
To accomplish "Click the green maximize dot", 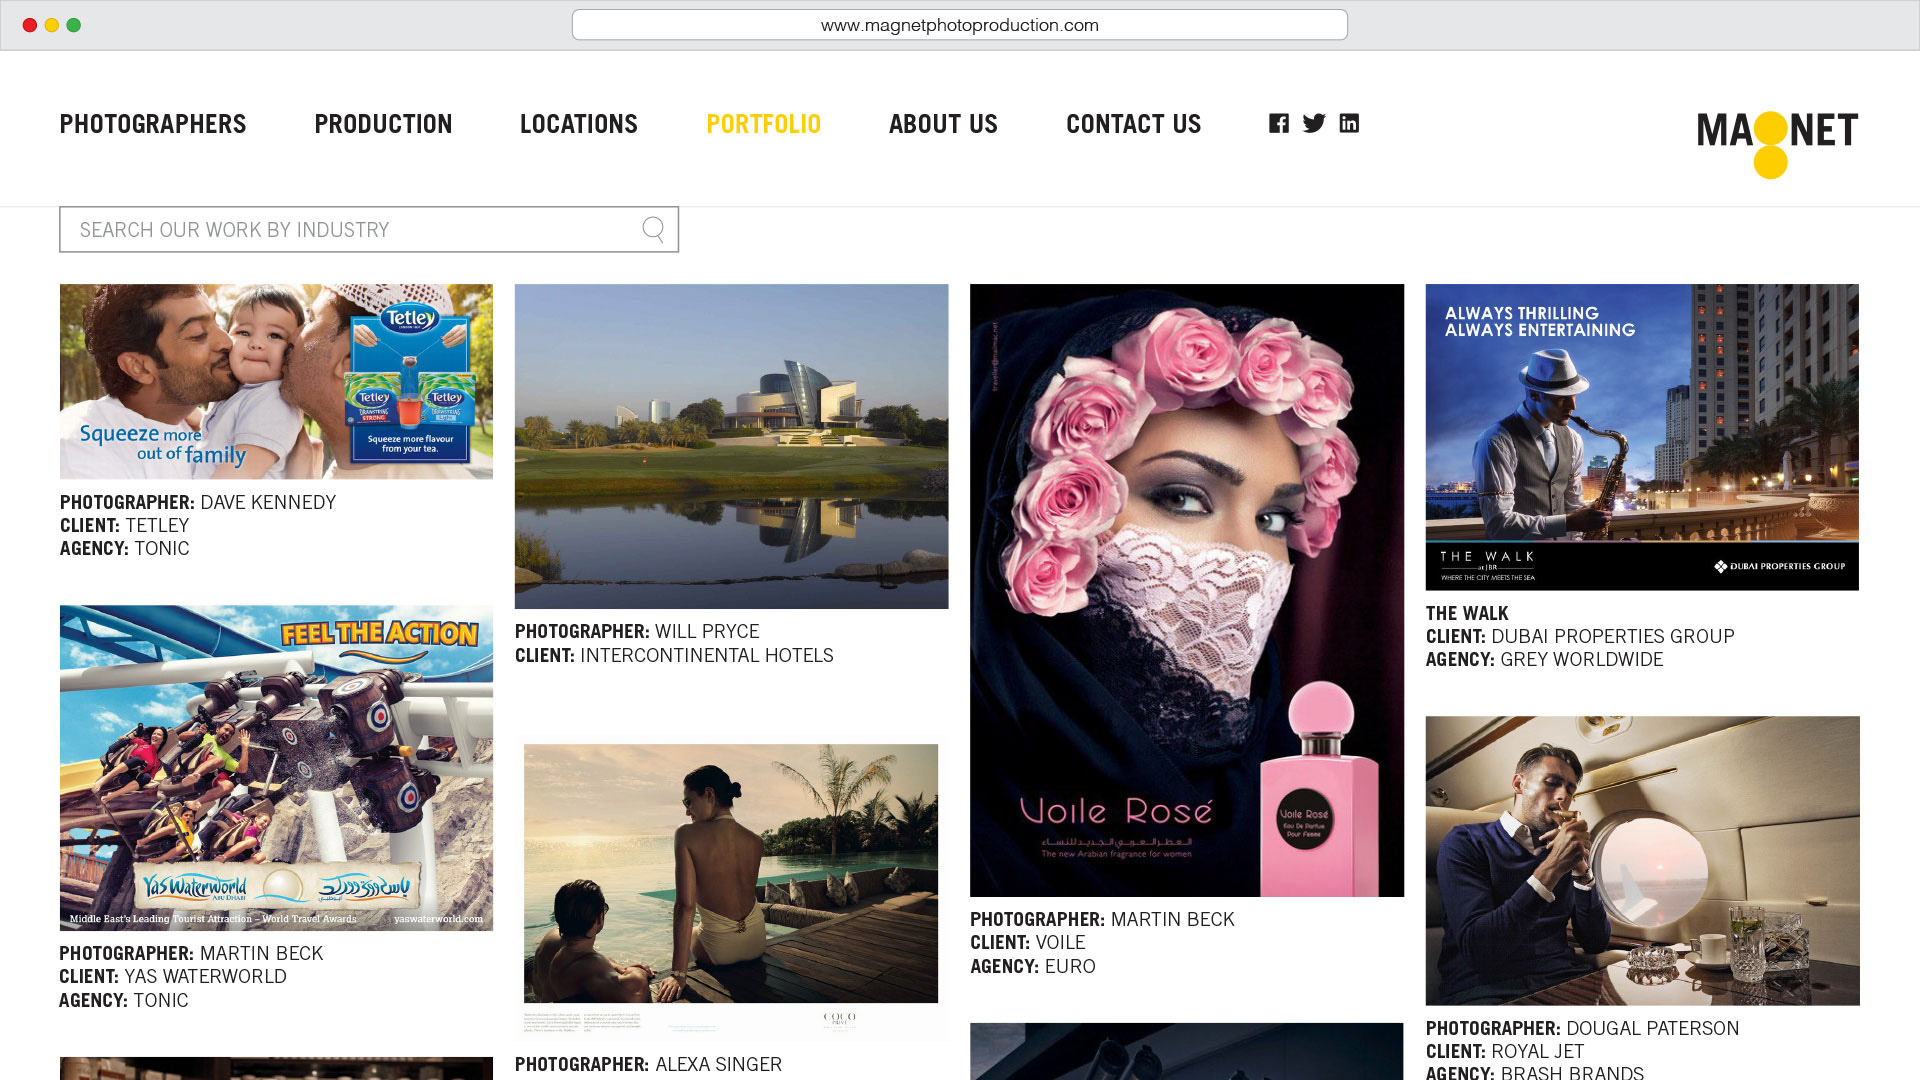I will (x=74, y=25).
